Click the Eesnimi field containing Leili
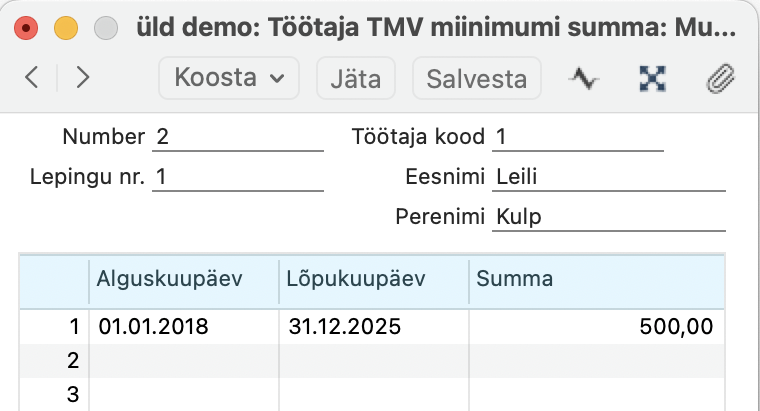 [x=609, y=177]
